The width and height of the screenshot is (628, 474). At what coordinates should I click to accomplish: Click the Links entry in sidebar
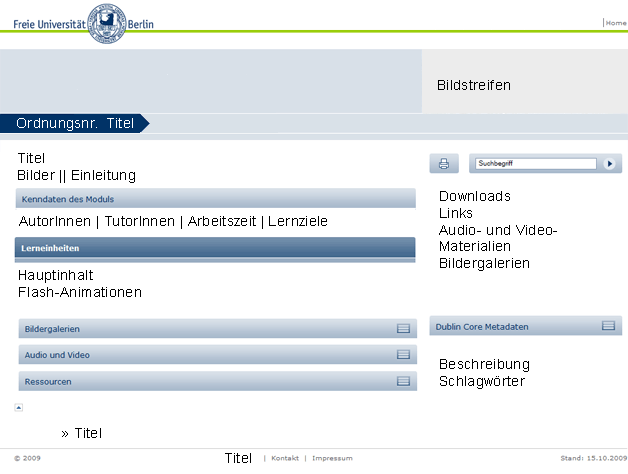click(x=456, y=213)
